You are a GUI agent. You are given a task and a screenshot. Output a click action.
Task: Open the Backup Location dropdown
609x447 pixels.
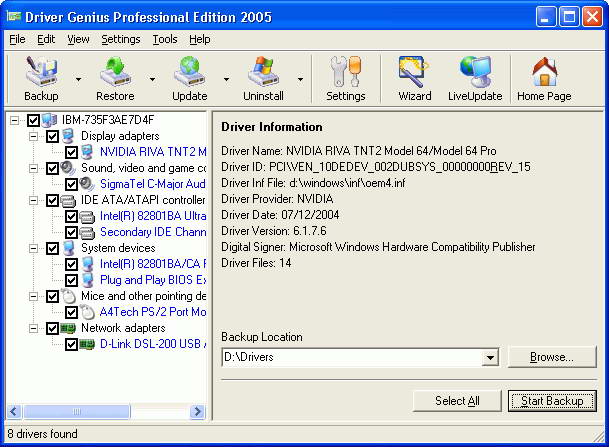[489, 357]
